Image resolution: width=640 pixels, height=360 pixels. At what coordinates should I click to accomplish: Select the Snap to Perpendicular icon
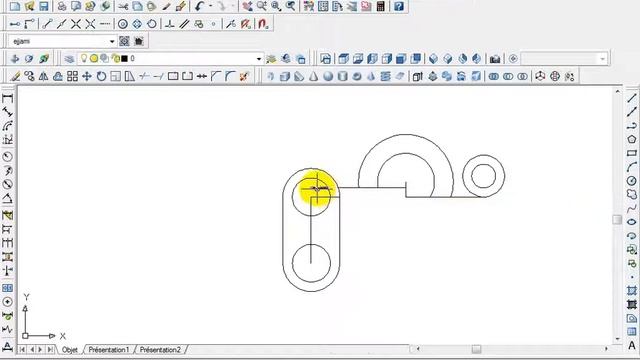pos(169,24)
